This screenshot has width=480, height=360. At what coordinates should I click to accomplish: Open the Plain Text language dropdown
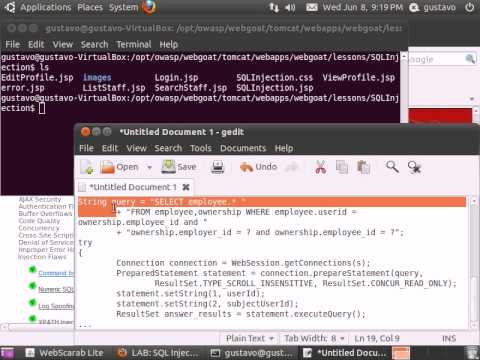(250, 338)
